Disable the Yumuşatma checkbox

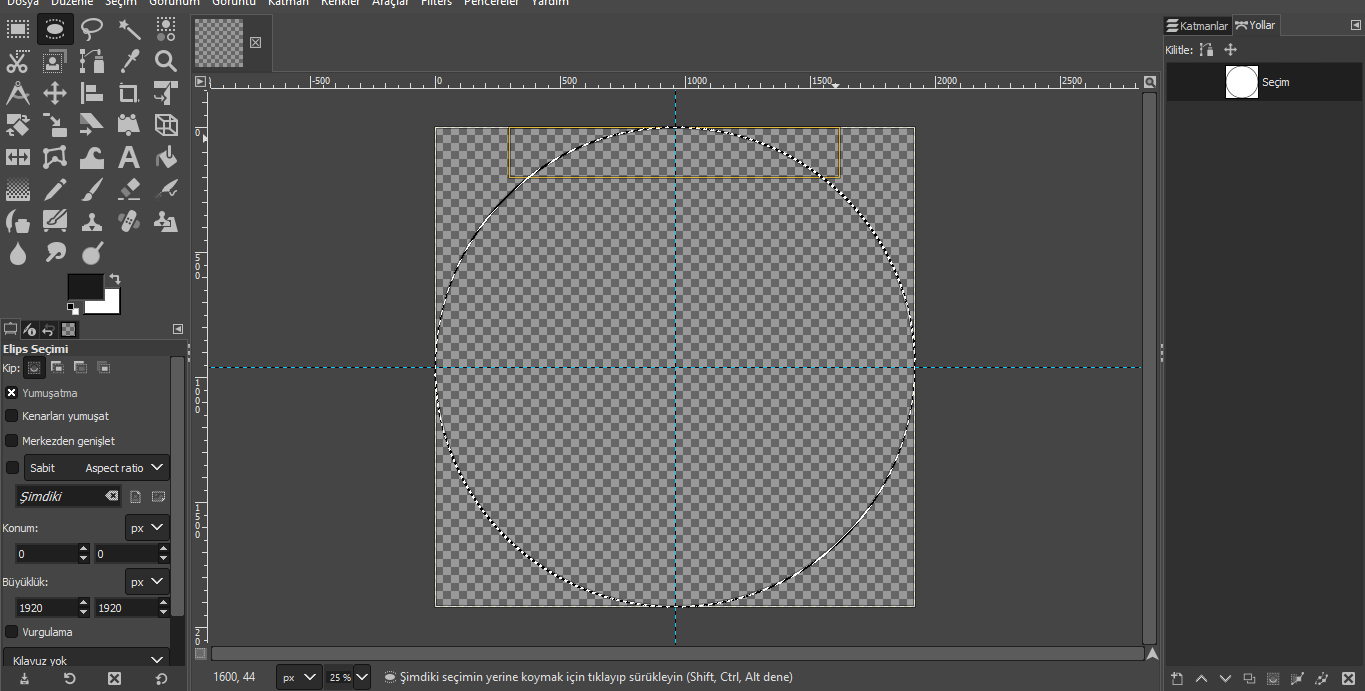point(12,393)
